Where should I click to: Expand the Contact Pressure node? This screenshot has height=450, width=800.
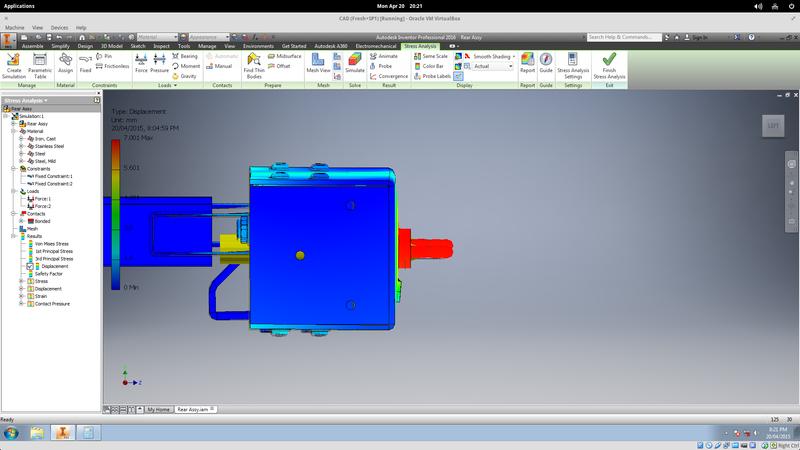click(x=22, y=304)
